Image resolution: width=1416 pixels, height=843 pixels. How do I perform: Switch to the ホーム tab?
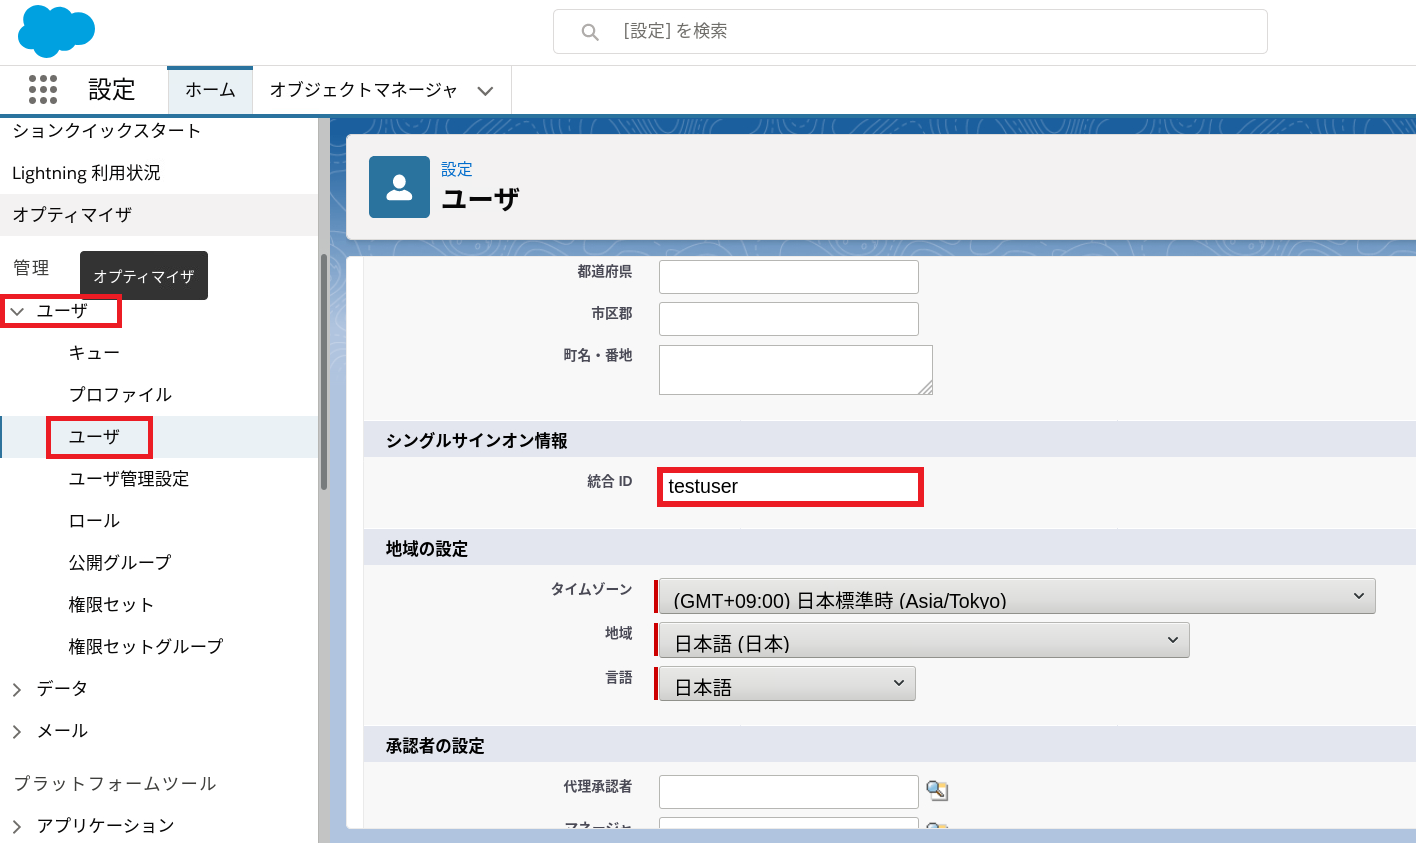click(210, 90)
